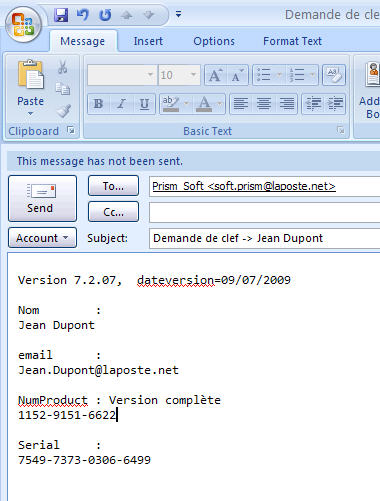Click the Cc... button

113,212
